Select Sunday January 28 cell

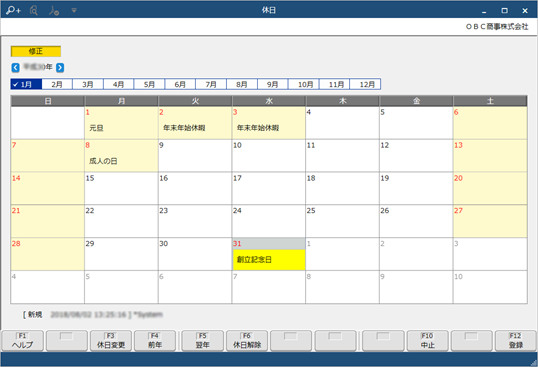pyautogui.click(x=48, y=254)
